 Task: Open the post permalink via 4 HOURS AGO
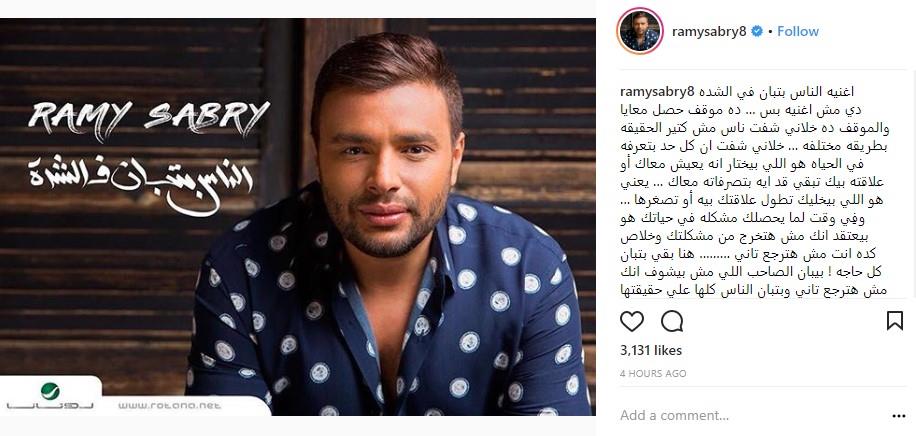point(653,373)
